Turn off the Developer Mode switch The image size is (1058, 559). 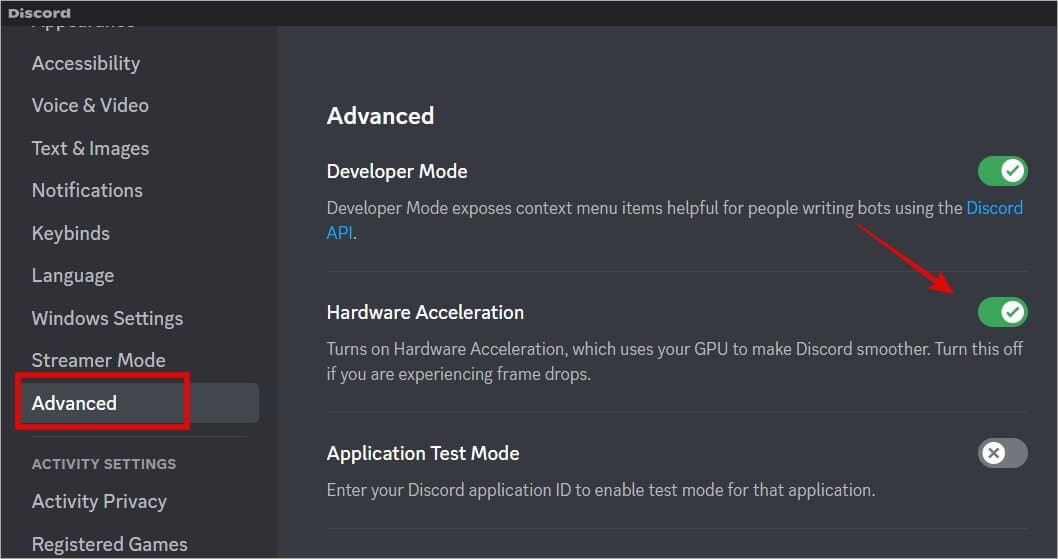click(1003, 171)
